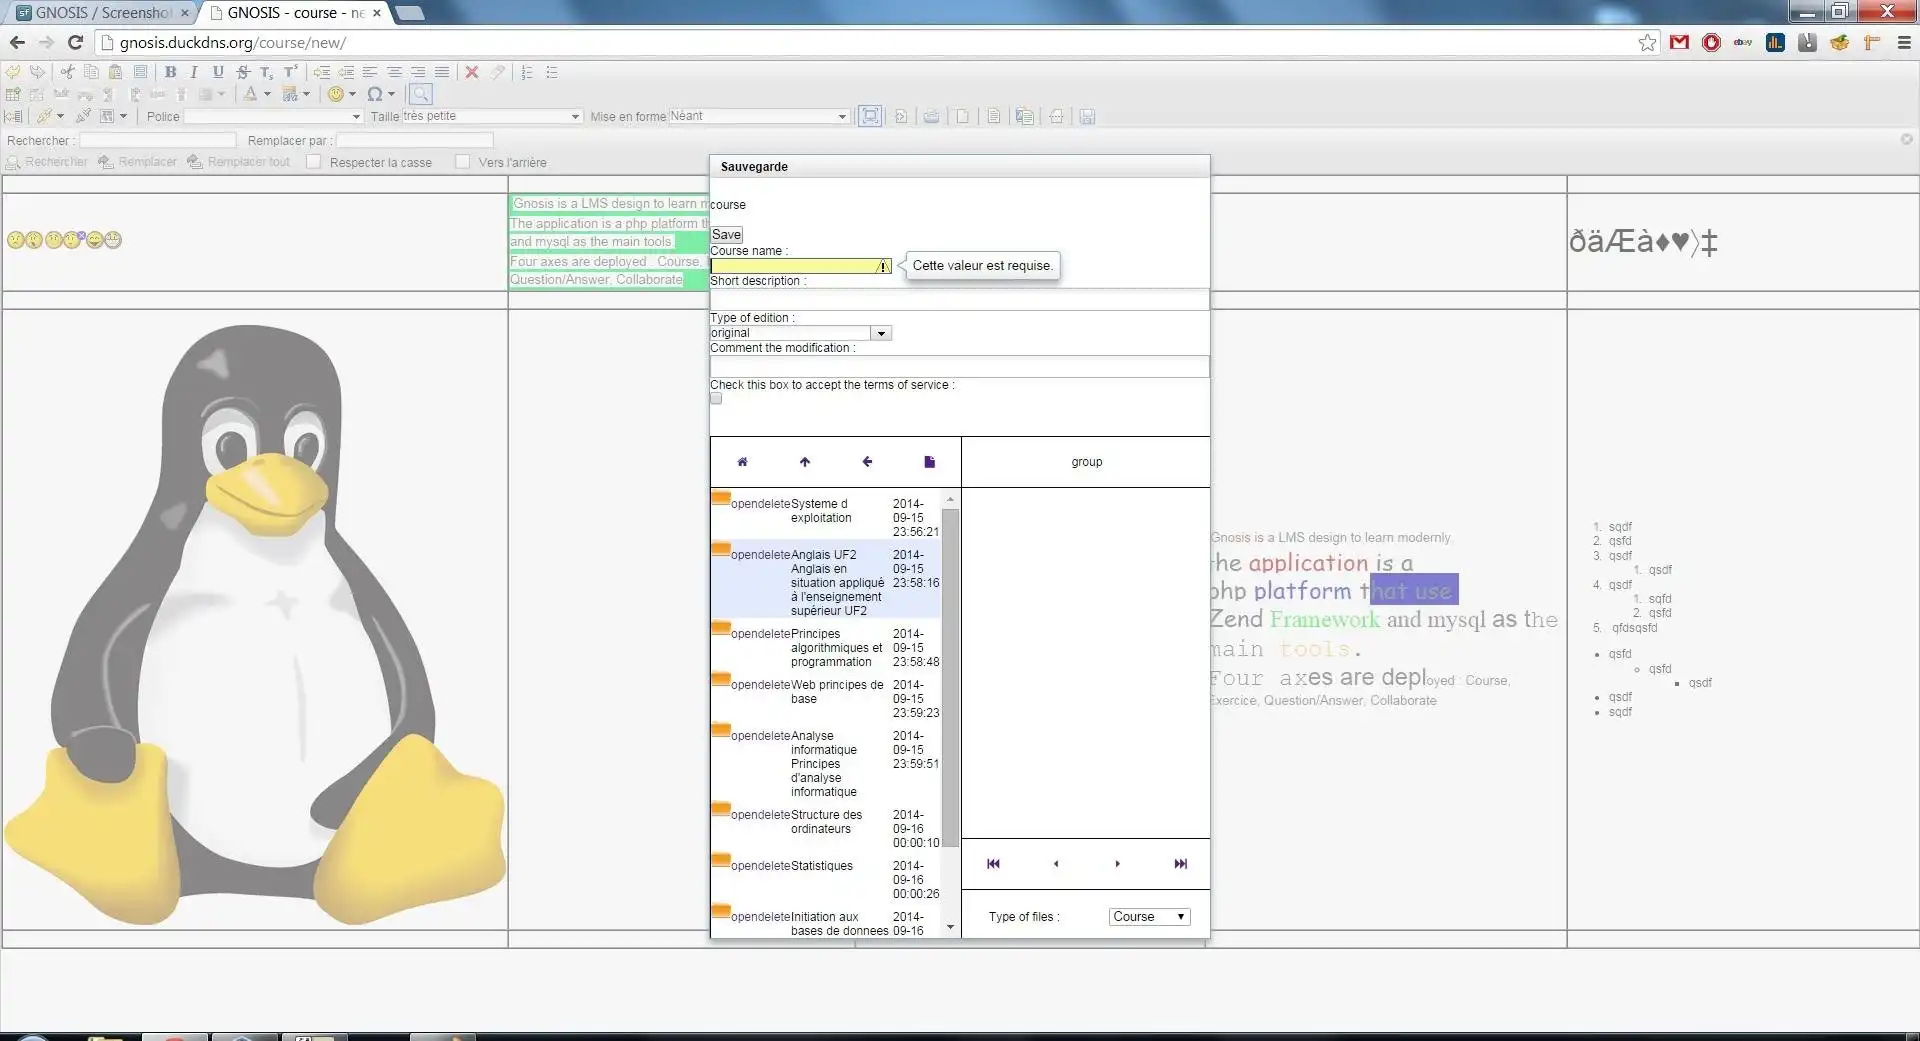Click the new file icon in browser
Screen dimensions: 1920x1041
(x=929, y=462)
